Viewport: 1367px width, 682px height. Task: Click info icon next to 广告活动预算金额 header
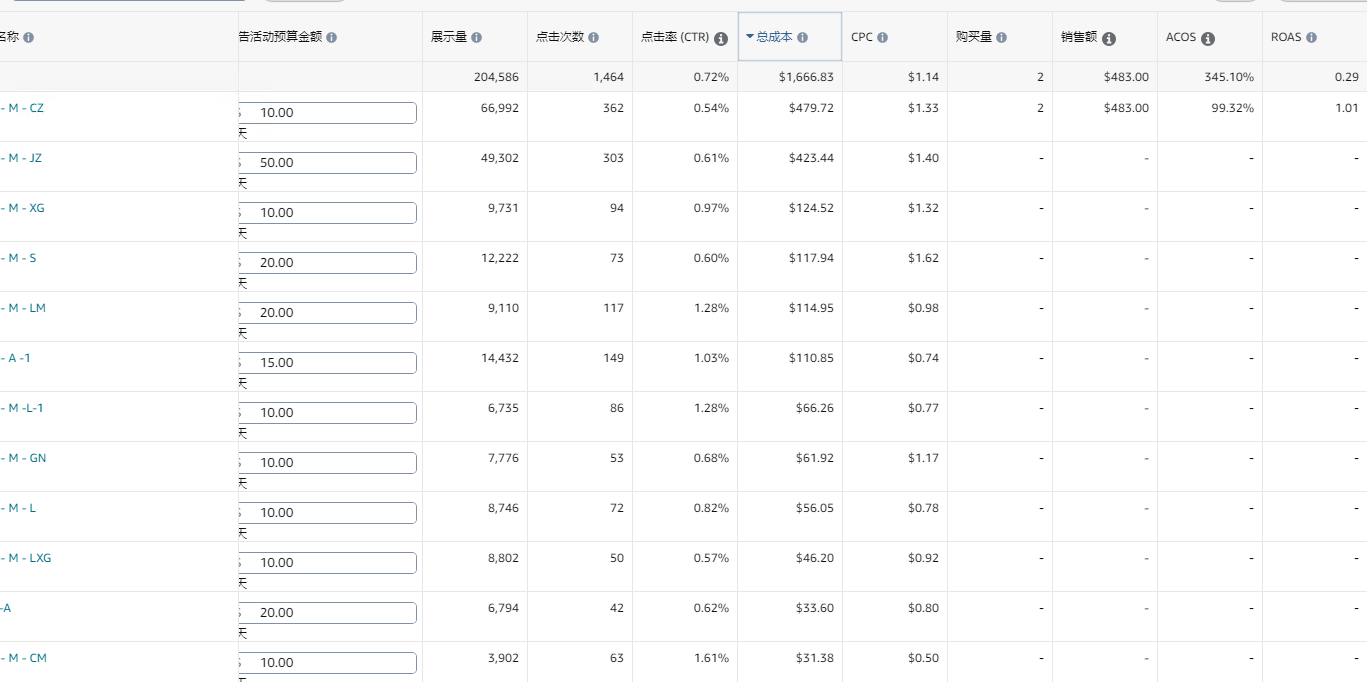coord(331,38)
